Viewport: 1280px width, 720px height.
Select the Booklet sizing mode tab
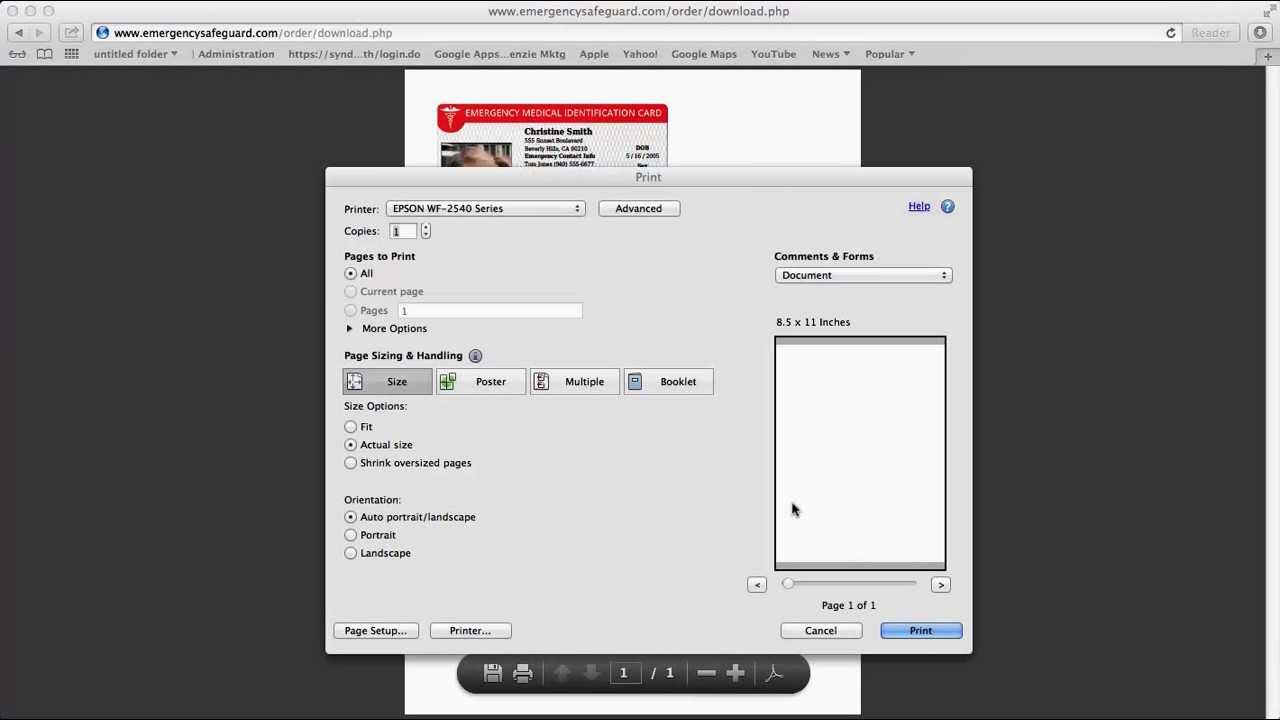pos(669,382)
